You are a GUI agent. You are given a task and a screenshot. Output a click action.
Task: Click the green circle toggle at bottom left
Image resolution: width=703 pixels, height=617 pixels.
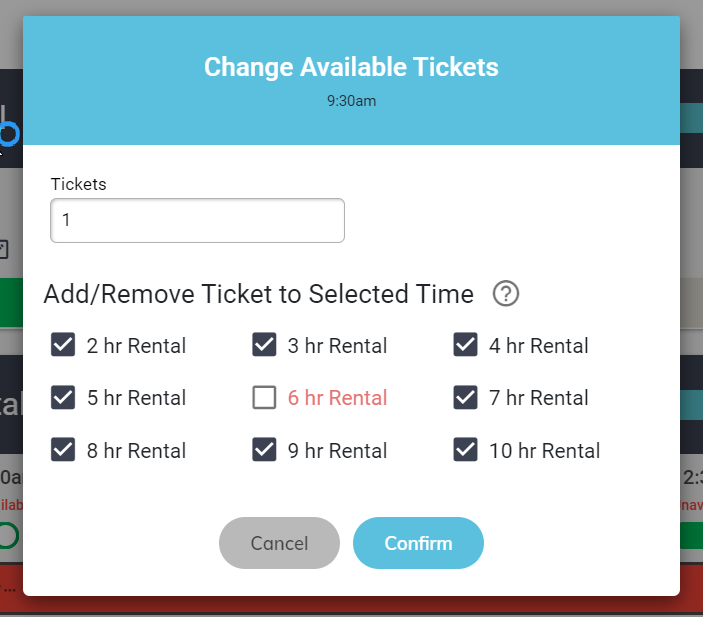click(8, 535)
